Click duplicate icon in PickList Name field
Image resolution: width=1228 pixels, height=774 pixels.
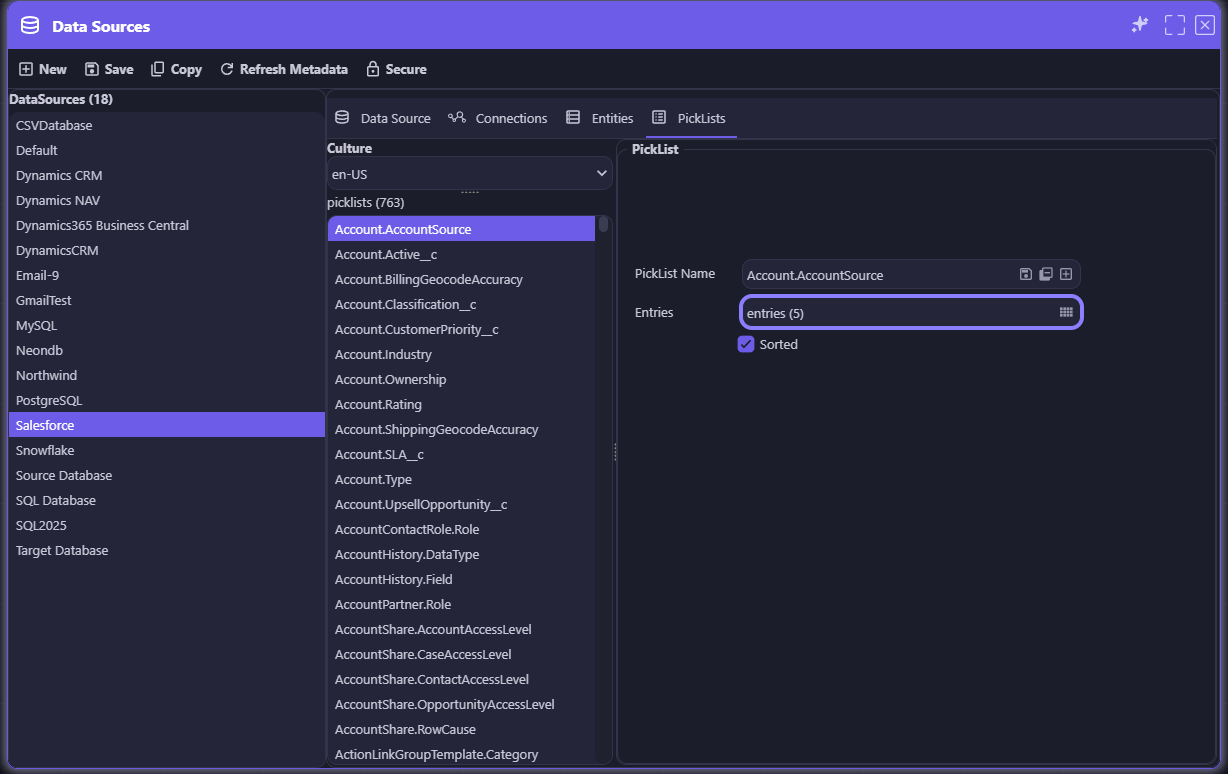point(1046,274)
